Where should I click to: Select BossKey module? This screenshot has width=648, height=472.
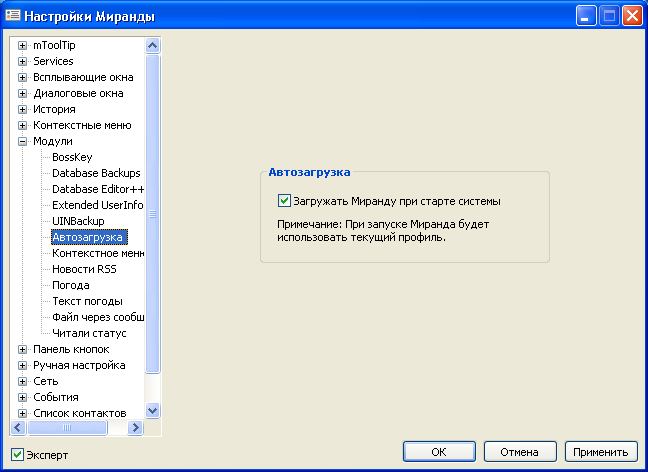(x=72, y=157)
